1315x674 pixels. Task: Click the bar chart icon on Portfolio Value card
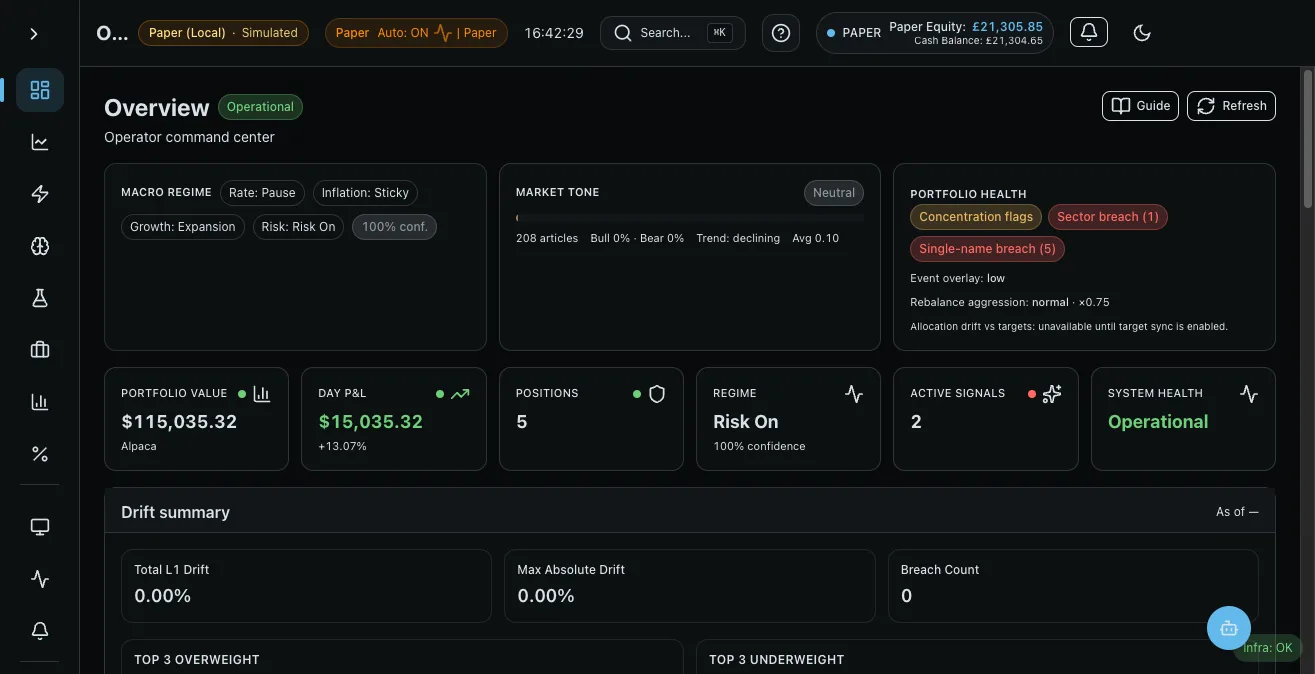click(x=262, y=394)
